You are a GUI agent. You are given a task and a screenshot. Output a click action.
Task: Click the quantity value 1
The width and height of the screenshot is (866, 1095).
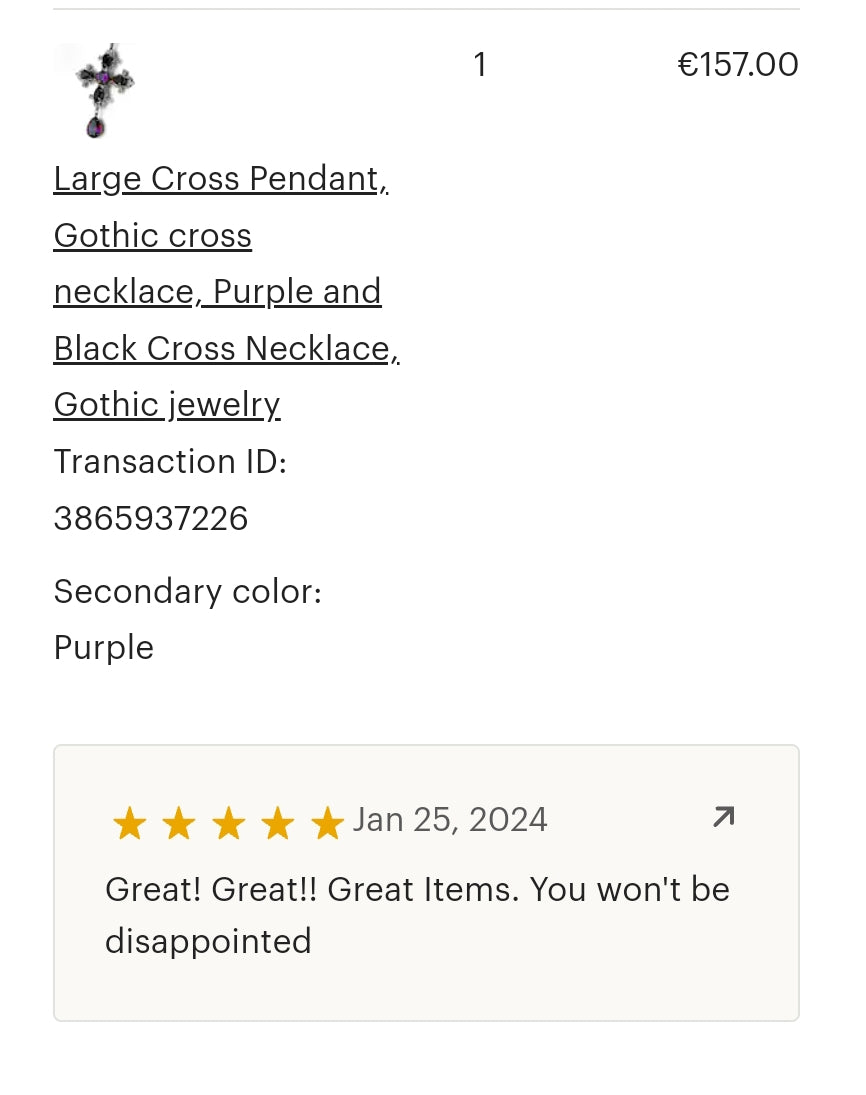point(480,65)
